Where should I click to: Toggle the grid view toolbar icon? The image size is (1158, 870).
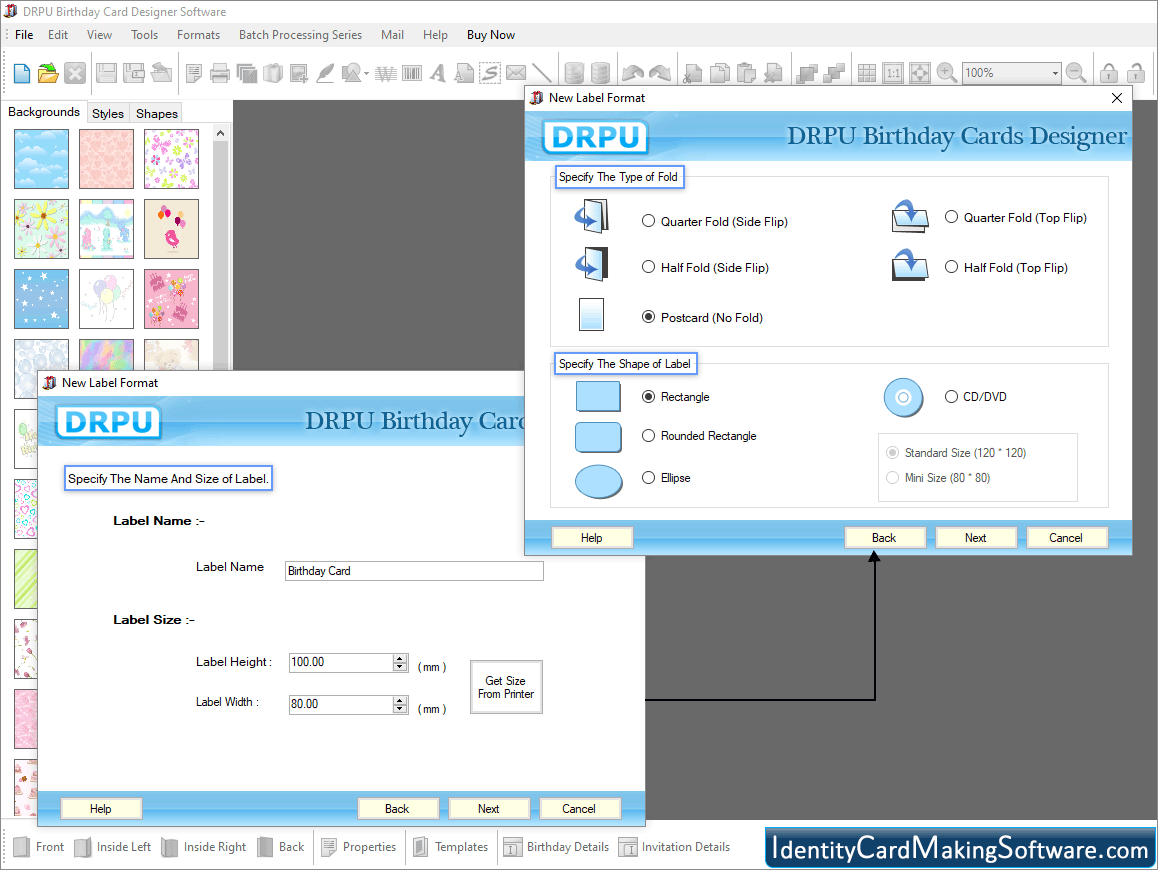(867, 73)
